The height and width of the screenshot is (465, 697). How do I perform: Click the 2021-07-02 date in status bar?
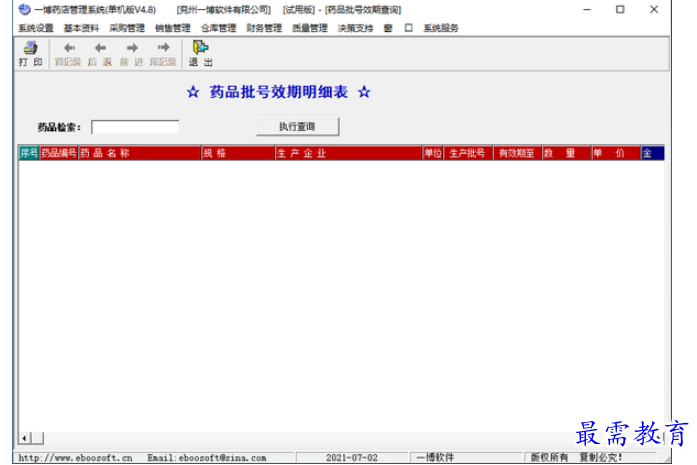pyautogui.click(x=352, y=457)
